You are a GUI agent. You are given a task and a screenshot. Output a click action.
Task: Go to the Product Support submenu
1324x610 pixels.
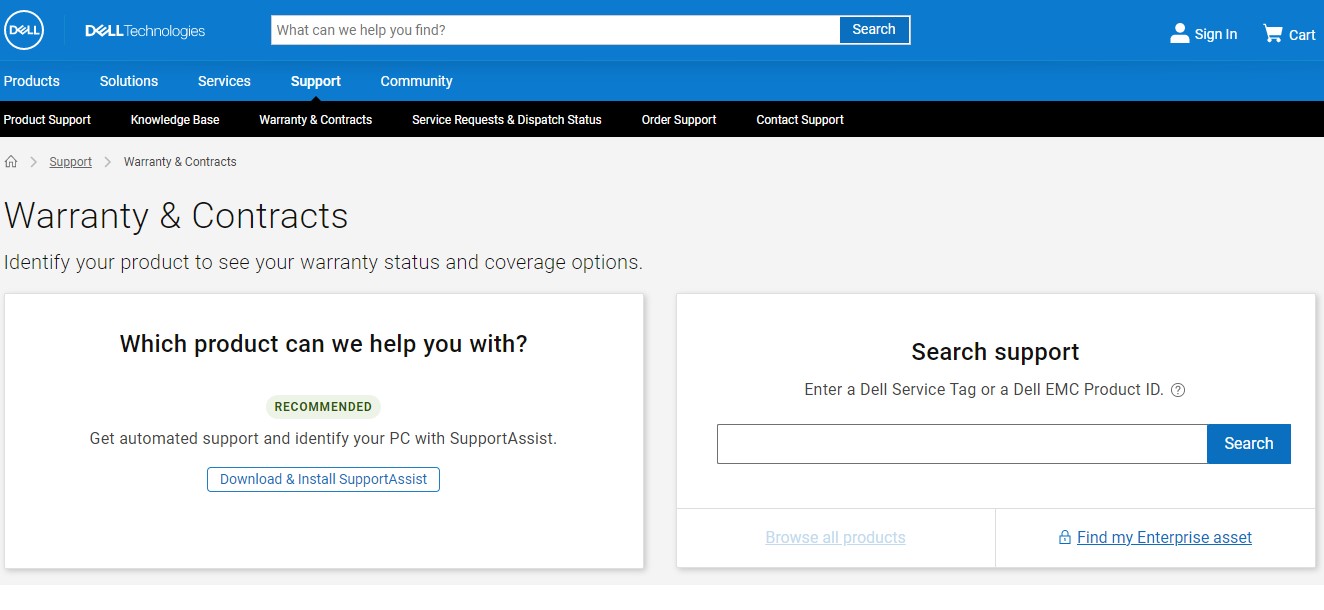[x=47, y=120]
